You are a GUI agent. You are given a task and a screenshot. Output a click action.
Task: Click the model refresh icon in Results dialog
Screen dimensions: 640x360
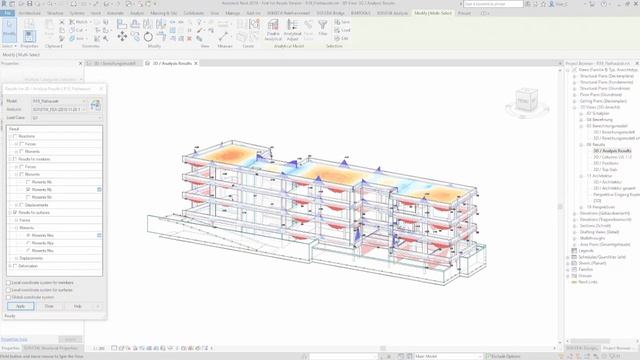tap(96, 105)
